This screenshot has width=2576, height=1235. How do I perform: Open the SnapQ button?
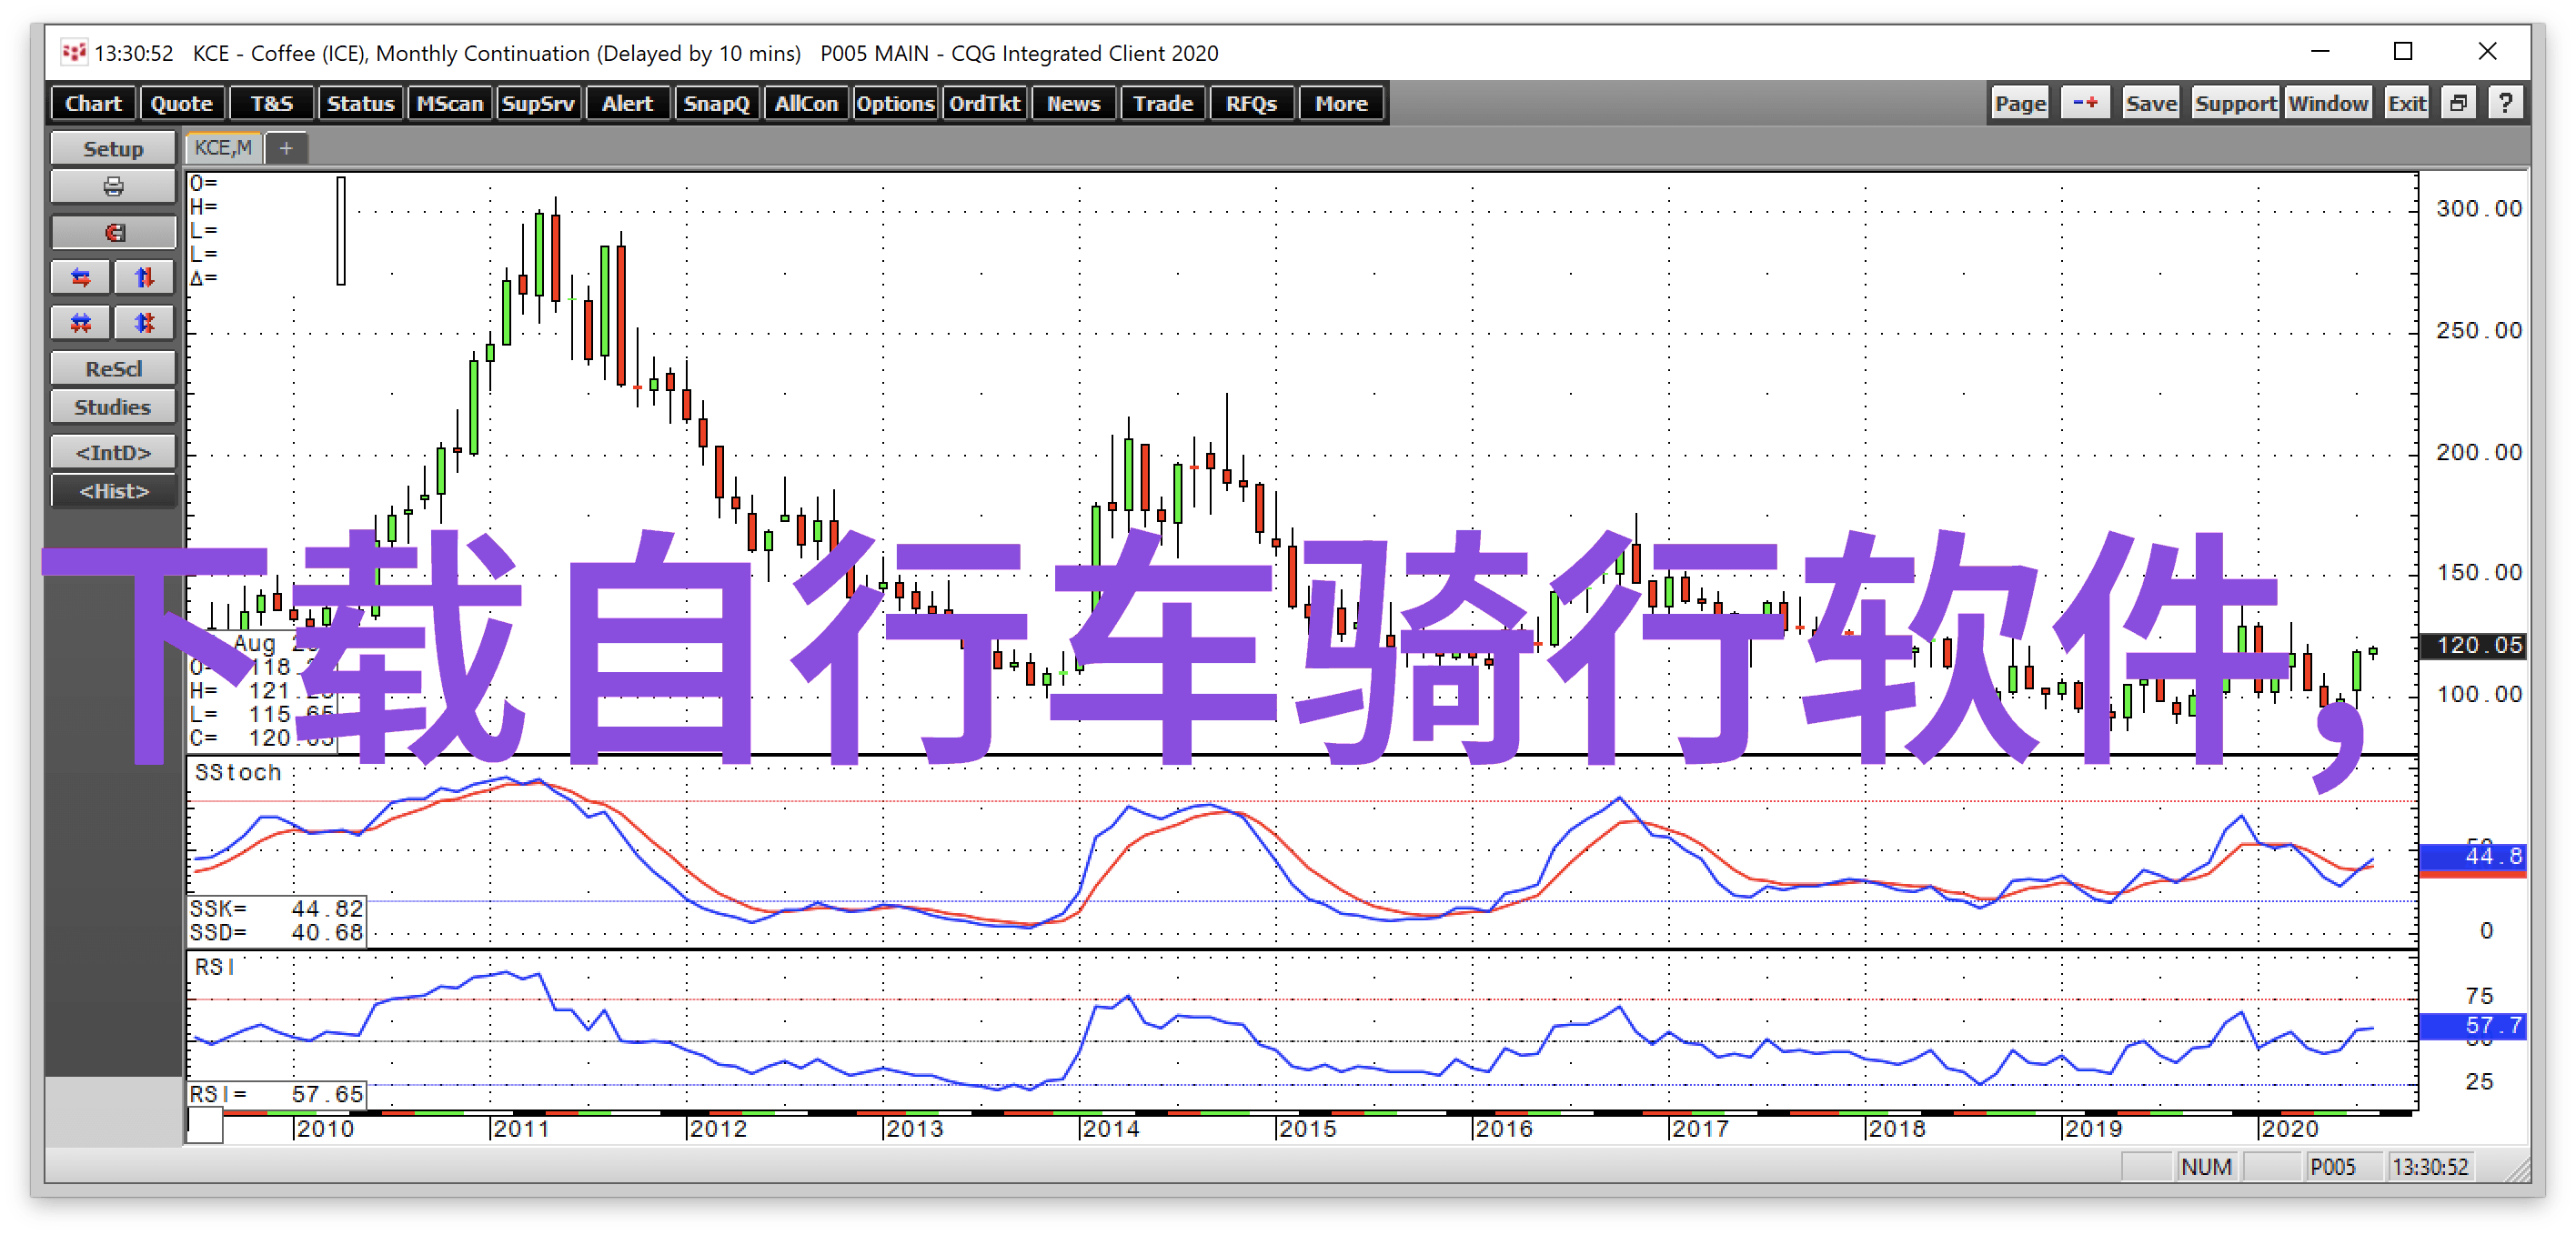[x=716, y=103]
